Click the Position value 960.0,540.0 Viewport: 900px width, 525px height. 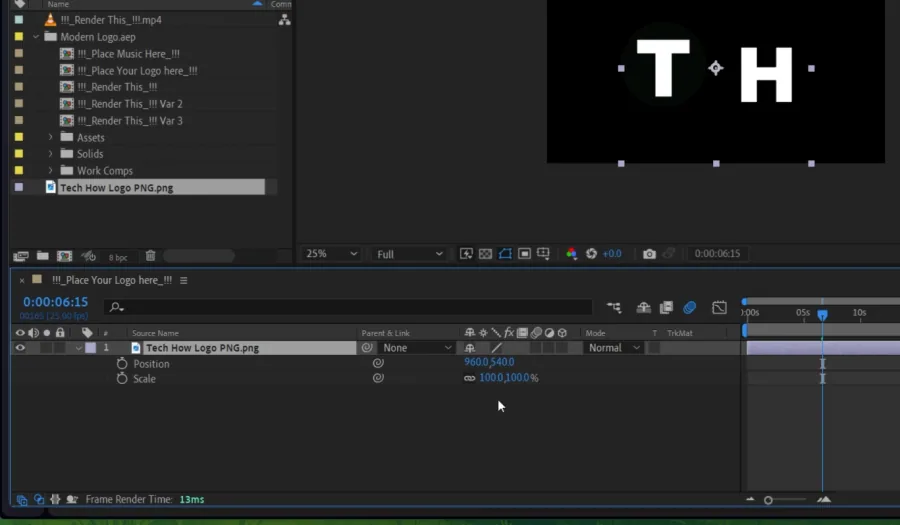pos(489,362)
